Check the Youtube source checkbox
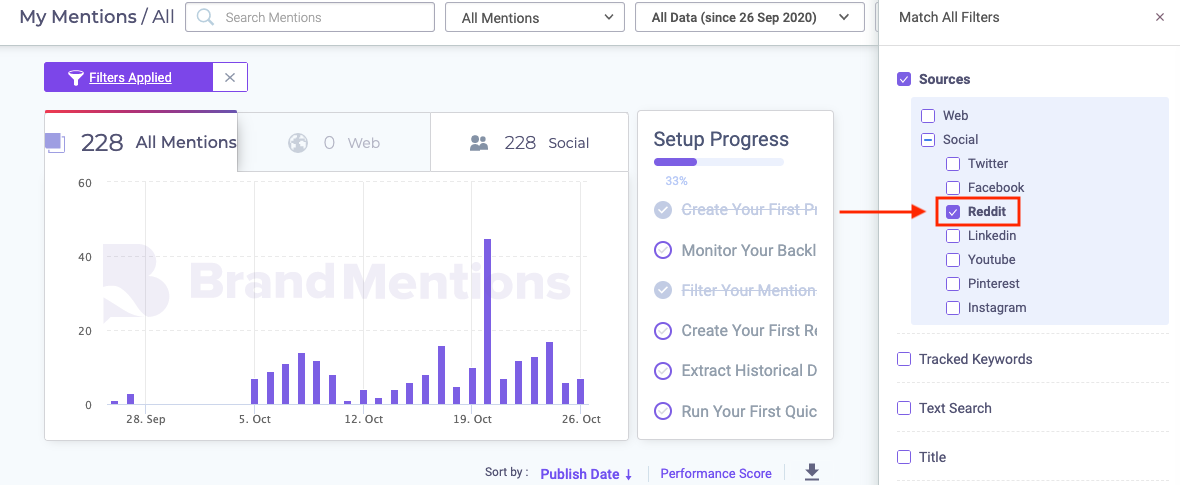1180x485 pixels. pos(953,260)
